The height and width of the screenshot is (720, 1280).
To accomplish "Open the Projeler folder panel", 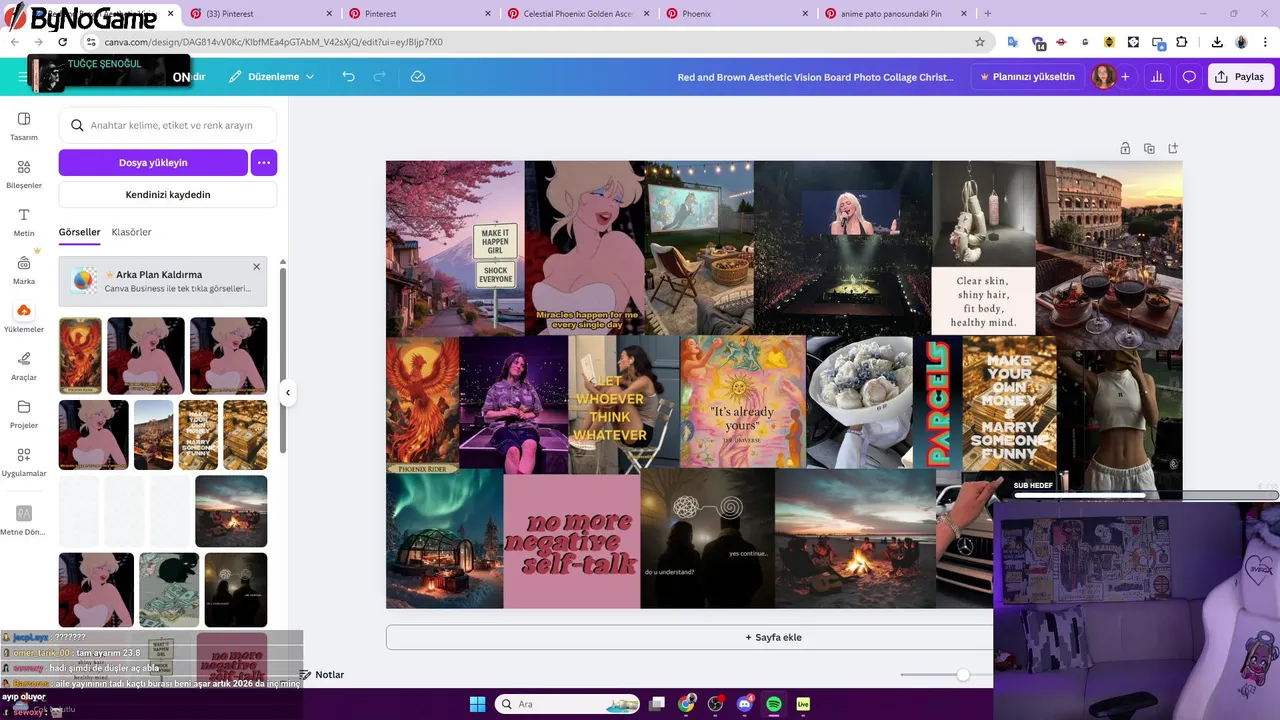I will coord(24,413).
